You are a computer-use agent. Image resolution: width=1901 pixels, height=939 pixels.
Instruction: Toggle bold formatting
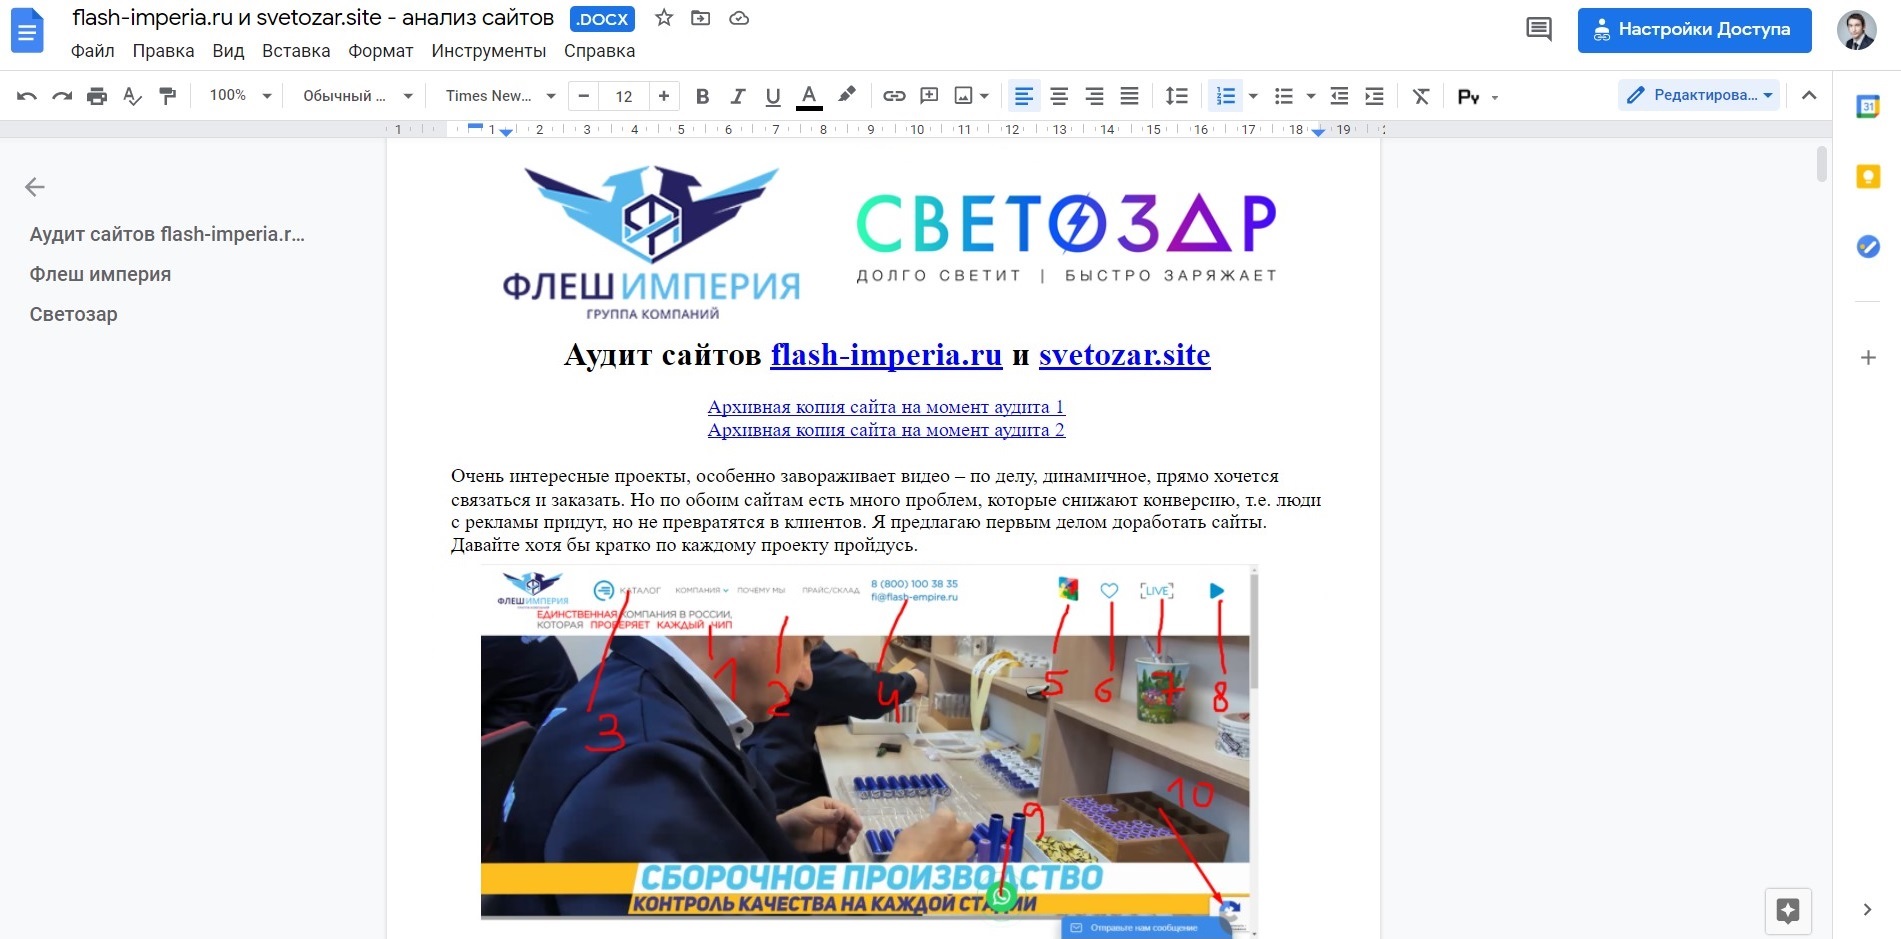702,95
